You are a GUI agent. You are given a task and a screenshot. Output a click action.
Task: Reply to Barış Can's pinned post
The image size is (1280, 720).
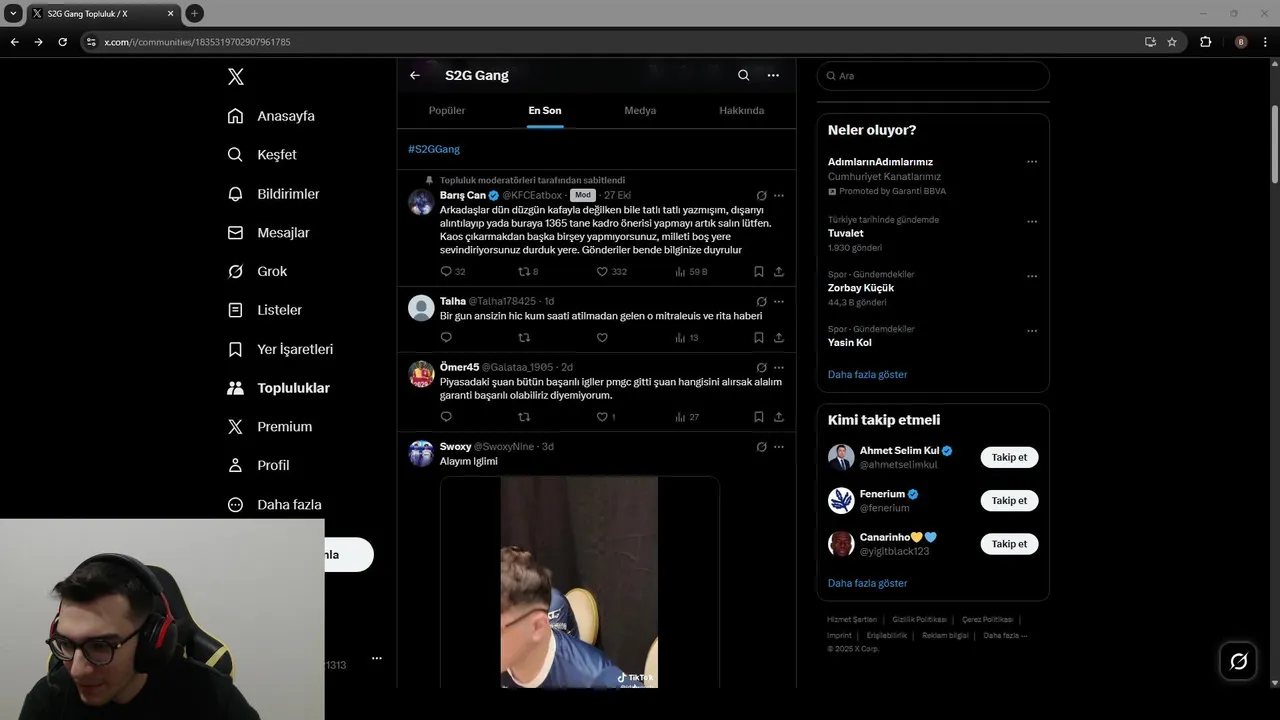(446, 271)
